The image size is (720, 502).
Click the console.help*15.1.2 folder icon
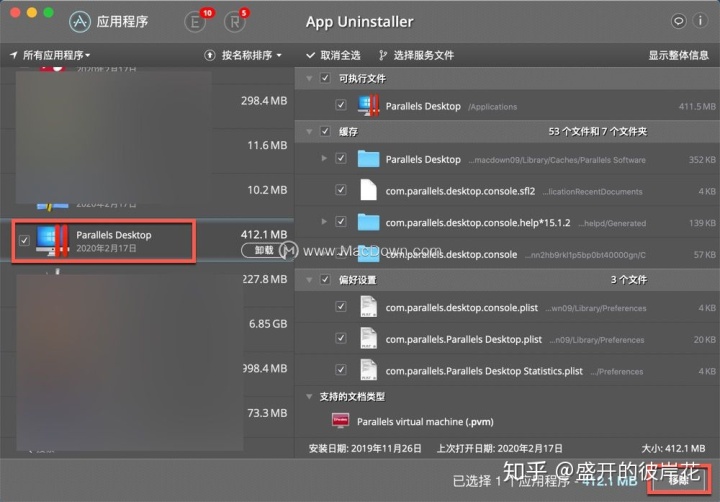pyautogui.click(x=368, y=222)
